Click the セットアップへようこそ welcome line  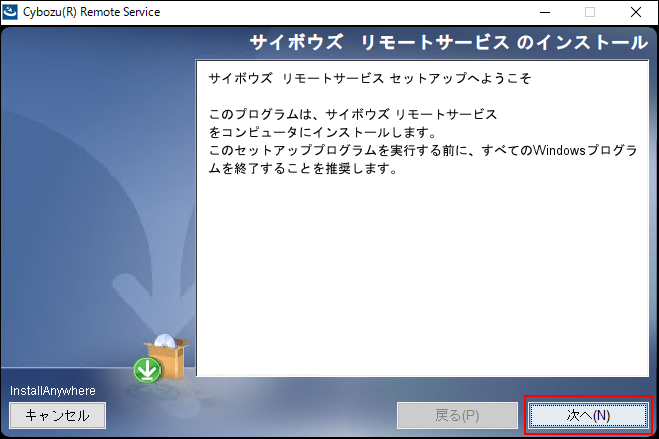[x=370, y=78]
